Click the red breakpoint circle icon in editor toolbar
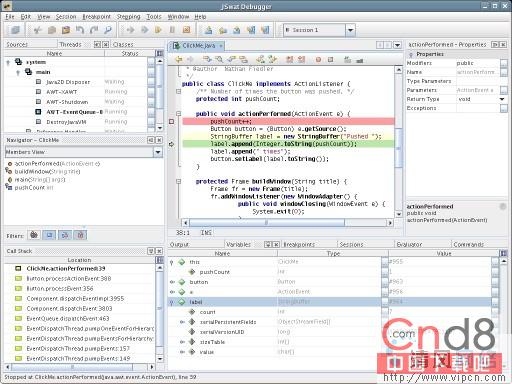512x384 pixels. (x=318, y=60)
